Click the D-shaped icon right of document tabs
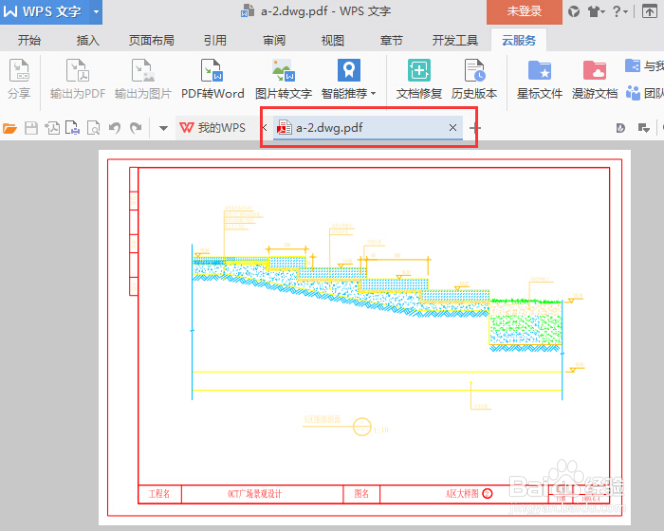The width and height of the screenshot is (664, 531). pos(620,128)
